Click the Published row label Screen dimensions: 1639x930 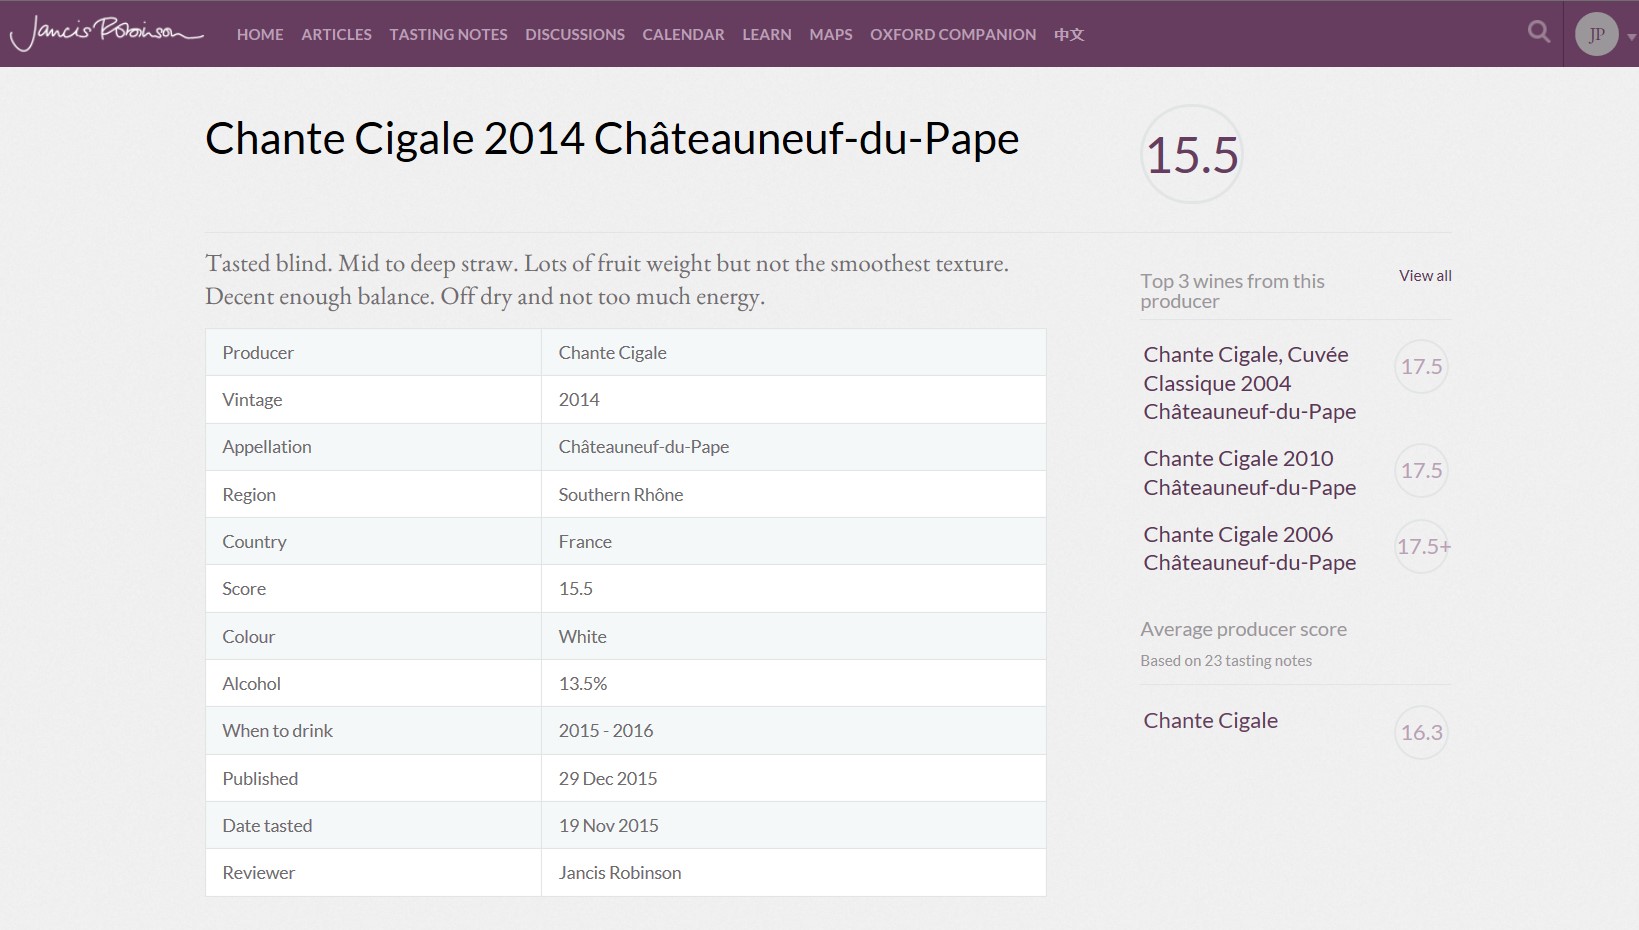pyautogui.click(x=260, y=778)
